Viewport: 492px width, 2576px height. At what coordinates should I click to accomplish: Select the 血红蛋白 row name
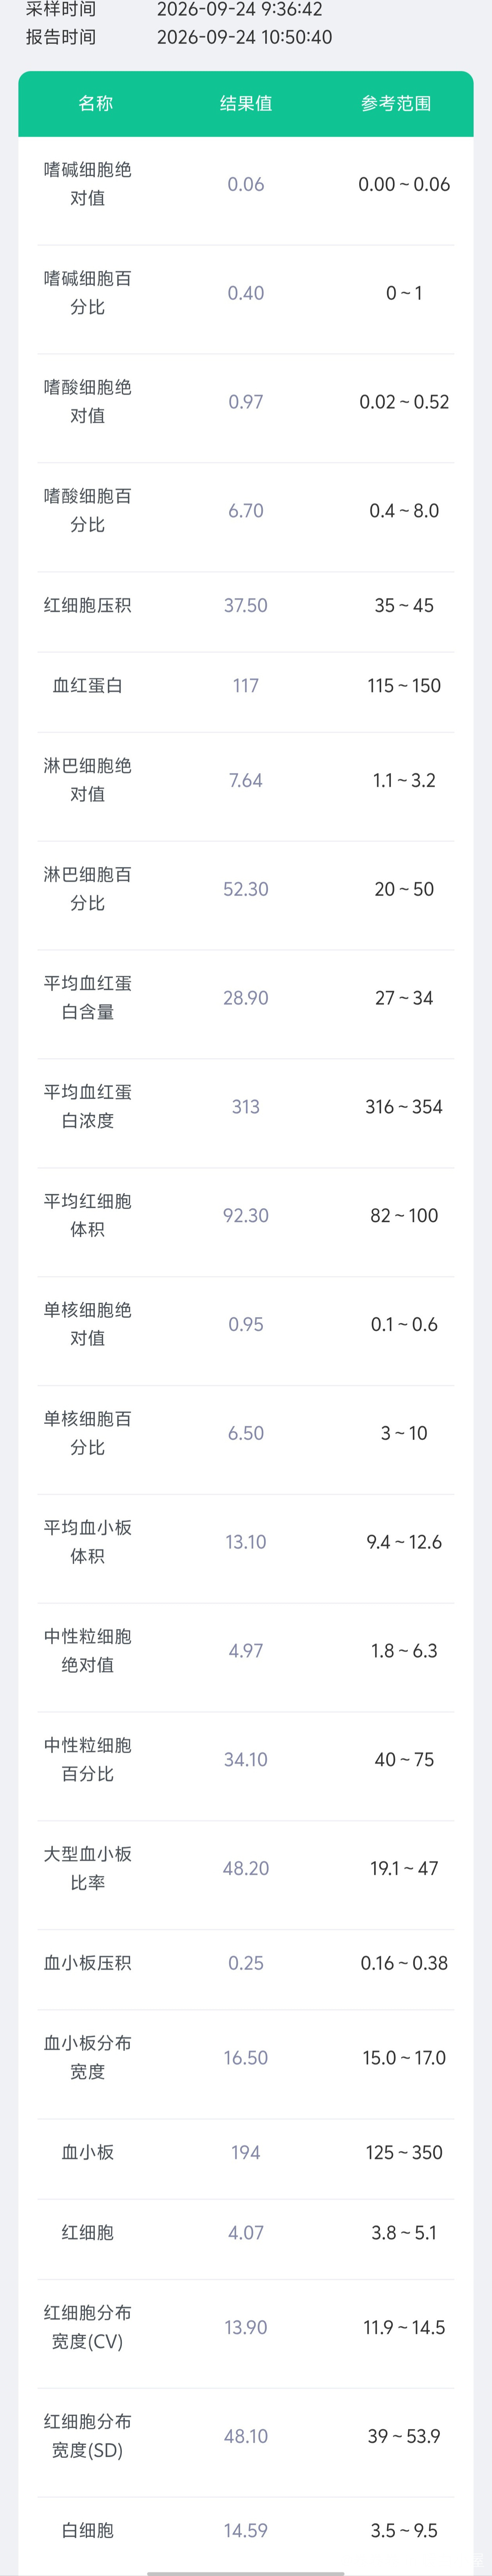88,685
